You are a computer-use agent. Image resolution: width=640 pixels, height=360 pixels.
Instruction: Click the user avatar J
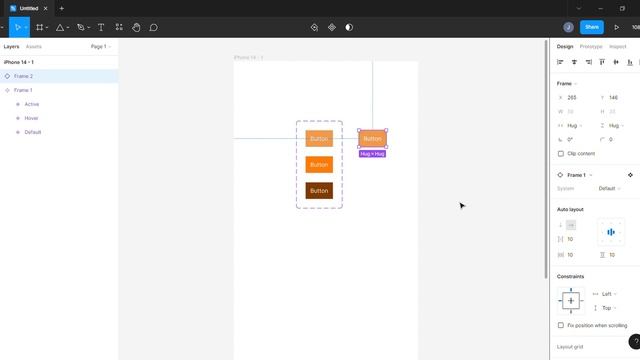(568, 27)
